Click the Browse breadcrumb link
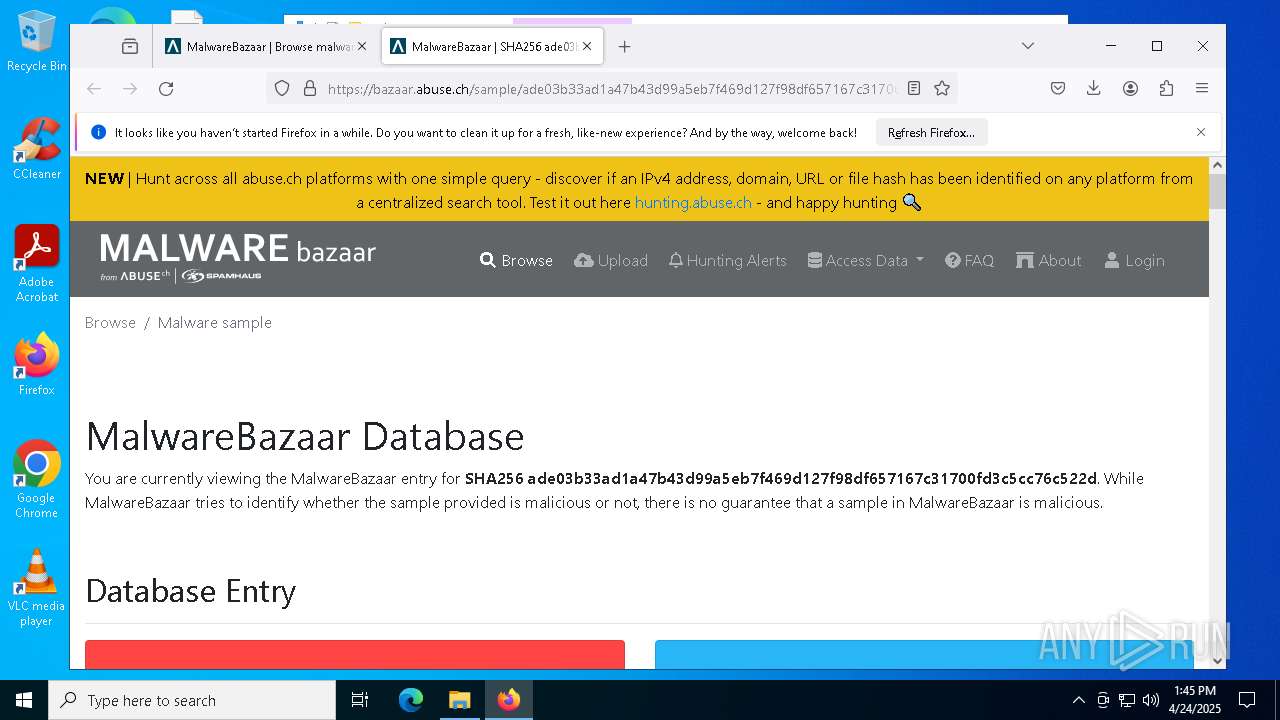Image resolution: width=1280 pixels, height=720 pixels. click(x=110, y=322)
